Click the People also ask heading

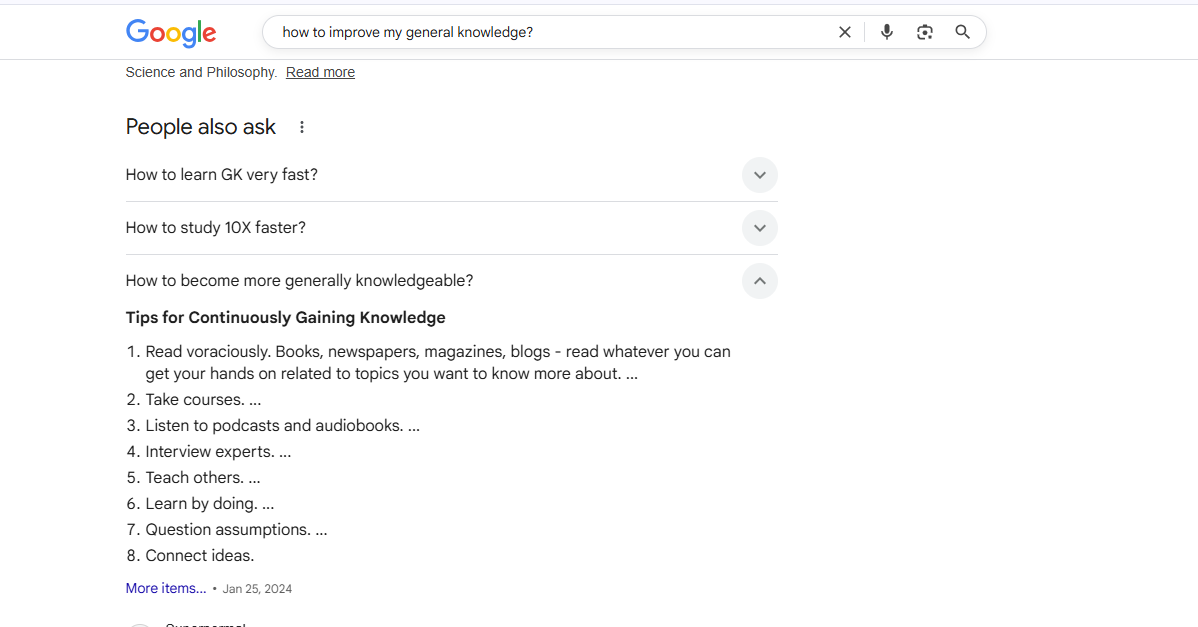coord(200,127)
